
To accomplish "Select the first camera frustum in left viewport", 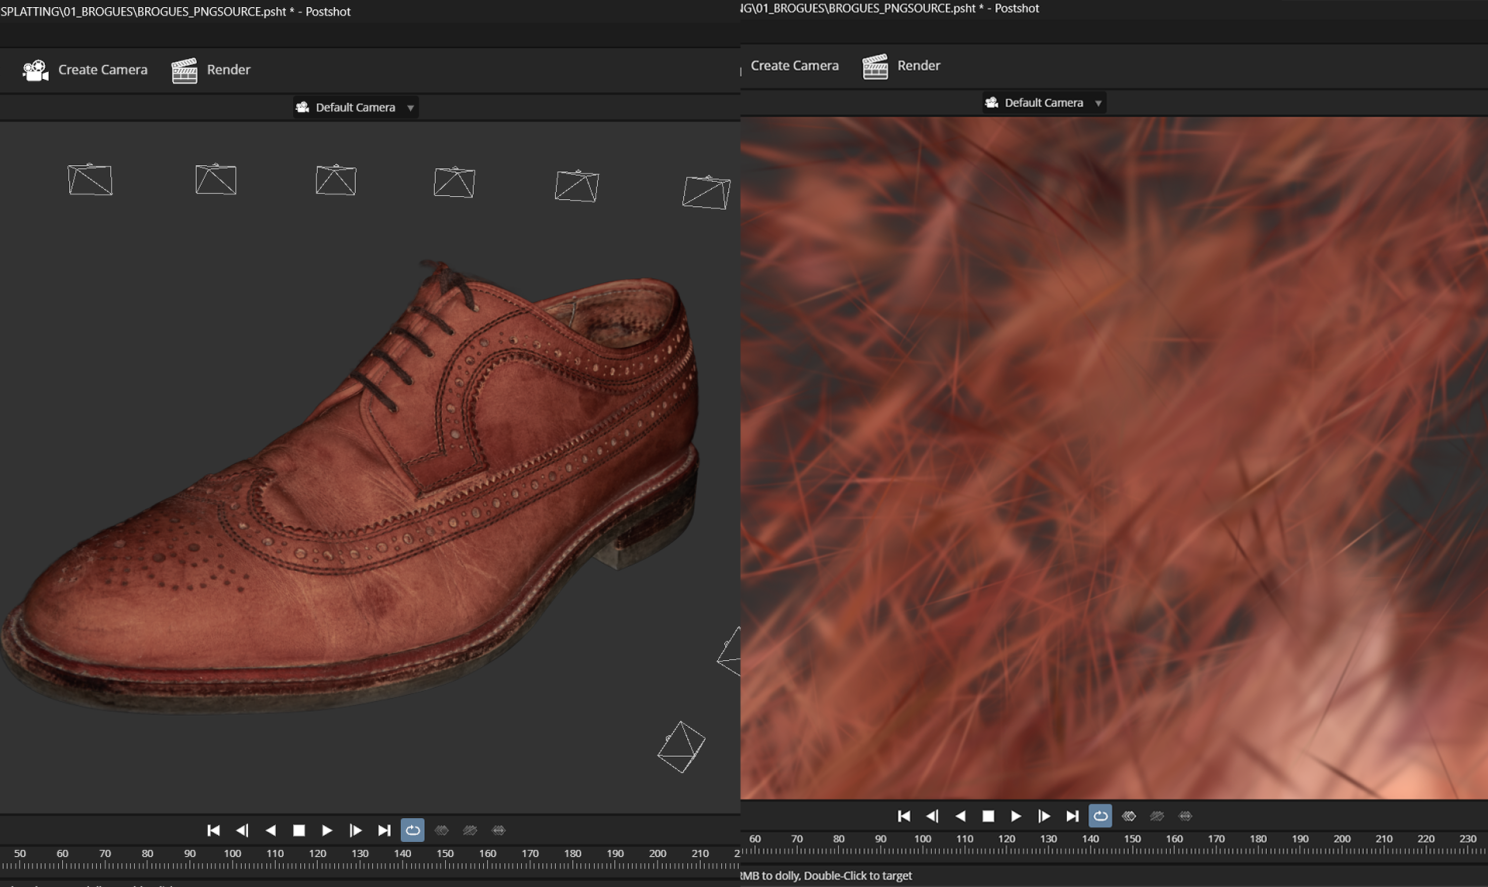I will pos(90,180).
